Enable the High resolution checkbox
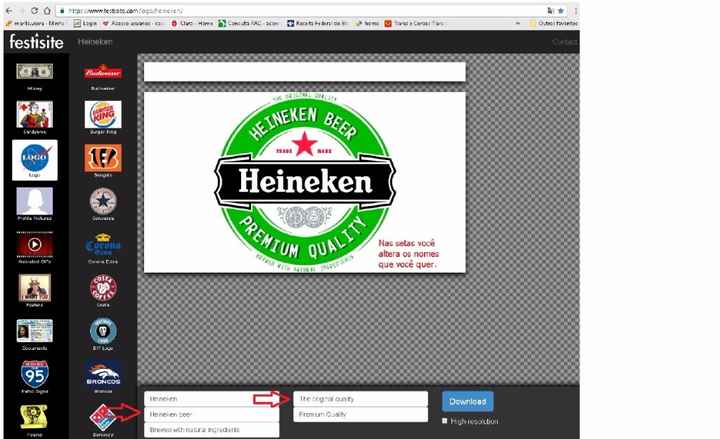 coord(444,421)
